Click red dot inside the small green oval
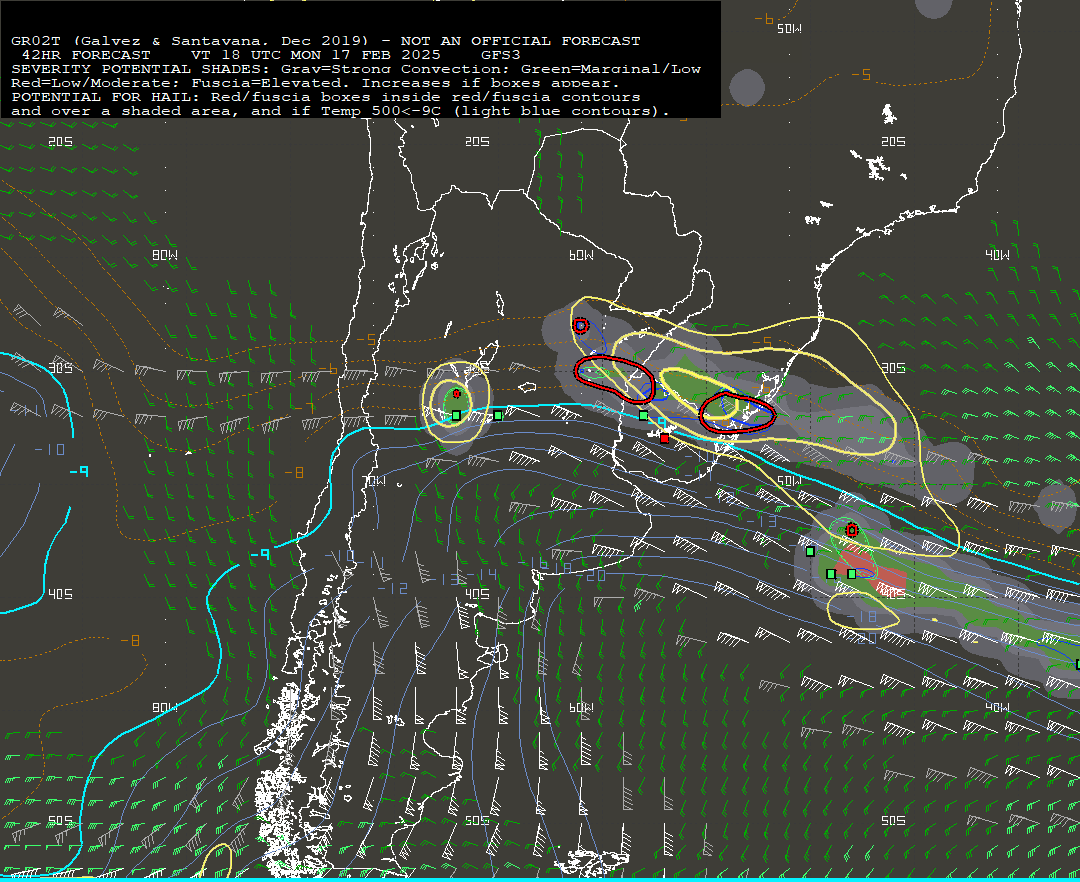 coord(456,394)
